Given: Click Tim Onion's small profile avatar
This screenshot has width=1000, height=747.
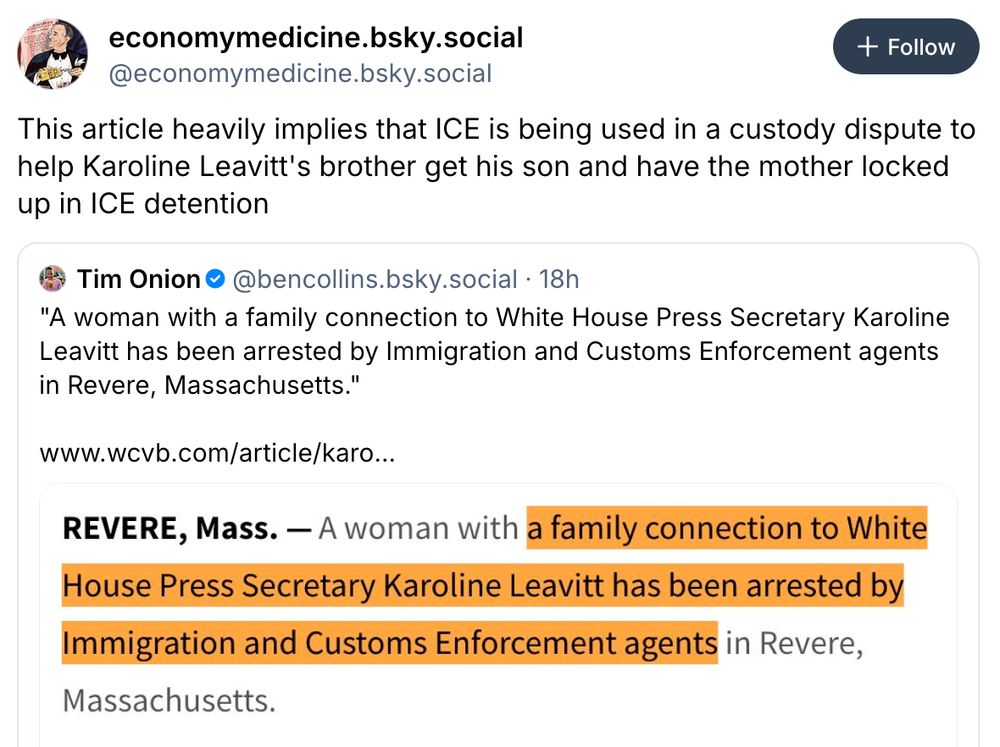Looking at the screenshot, I should [54, 279].
